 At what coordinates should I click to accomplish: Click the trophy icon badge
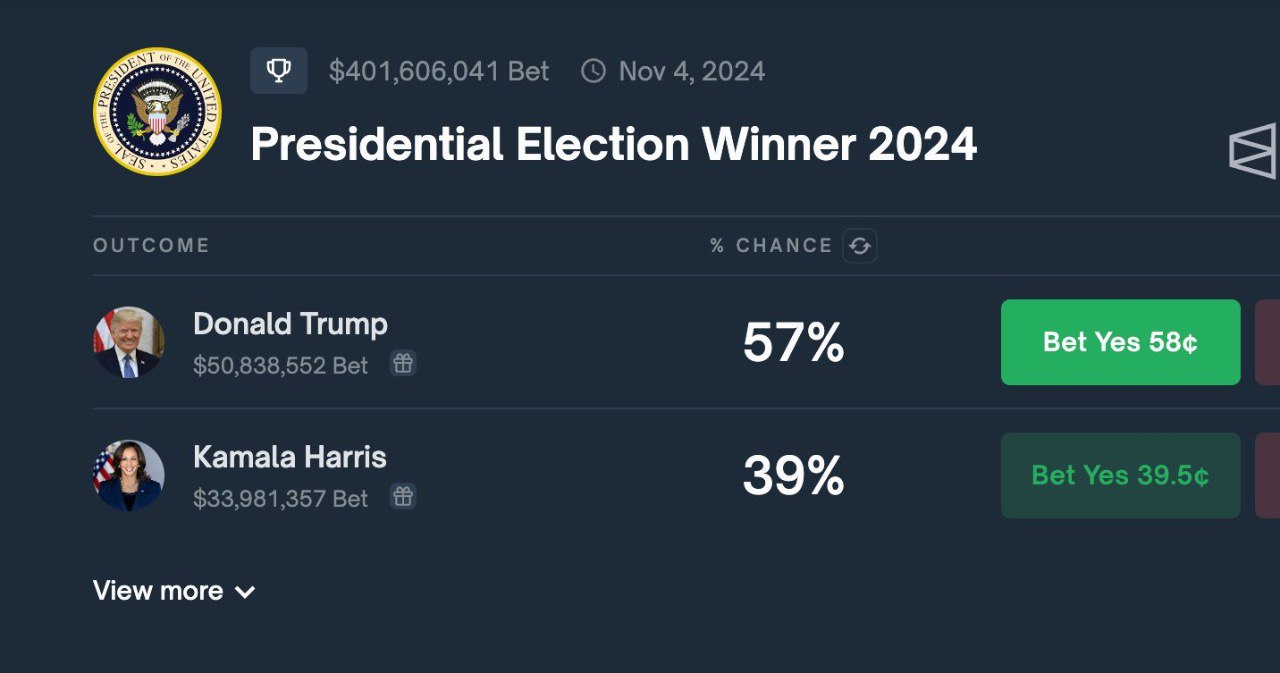pyautogui.click(x=278, y=71)
